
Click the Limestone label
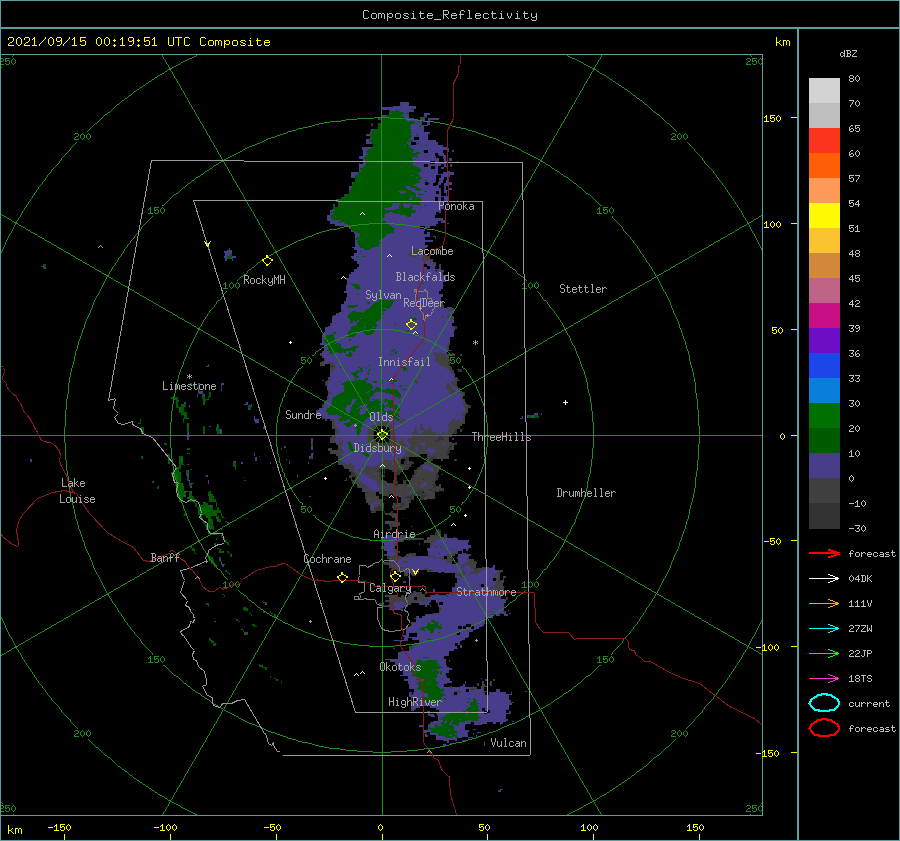click(x=189, y=386)
